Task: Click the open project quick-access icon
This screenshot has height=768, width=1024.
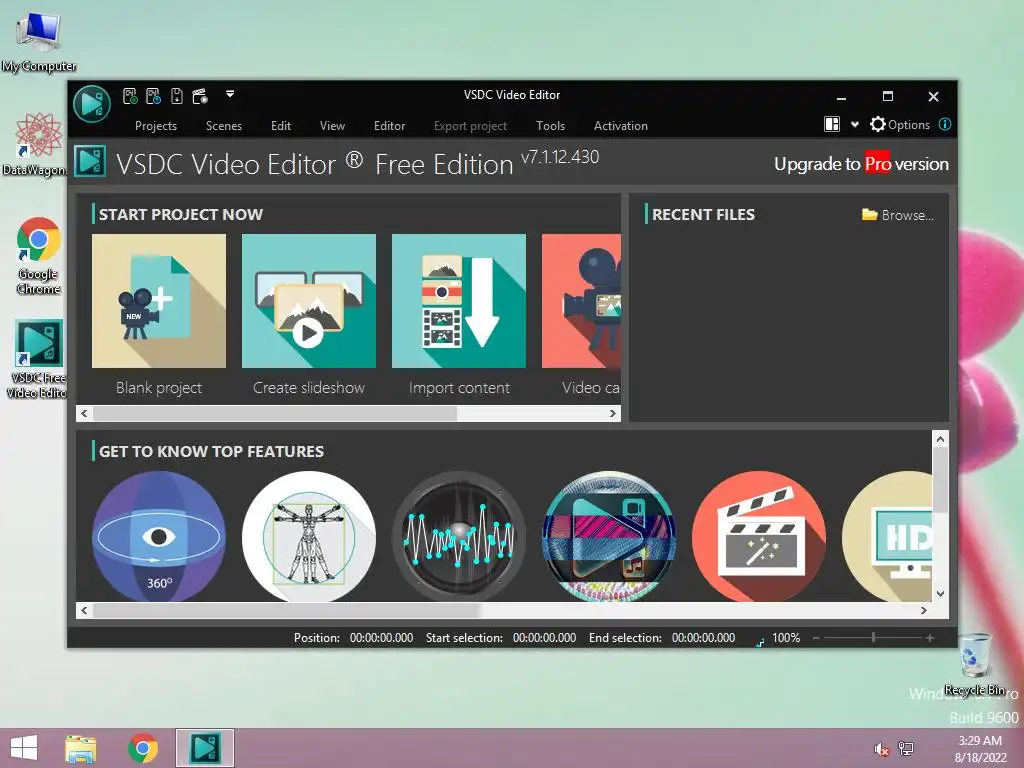Action: pos(153,96)
